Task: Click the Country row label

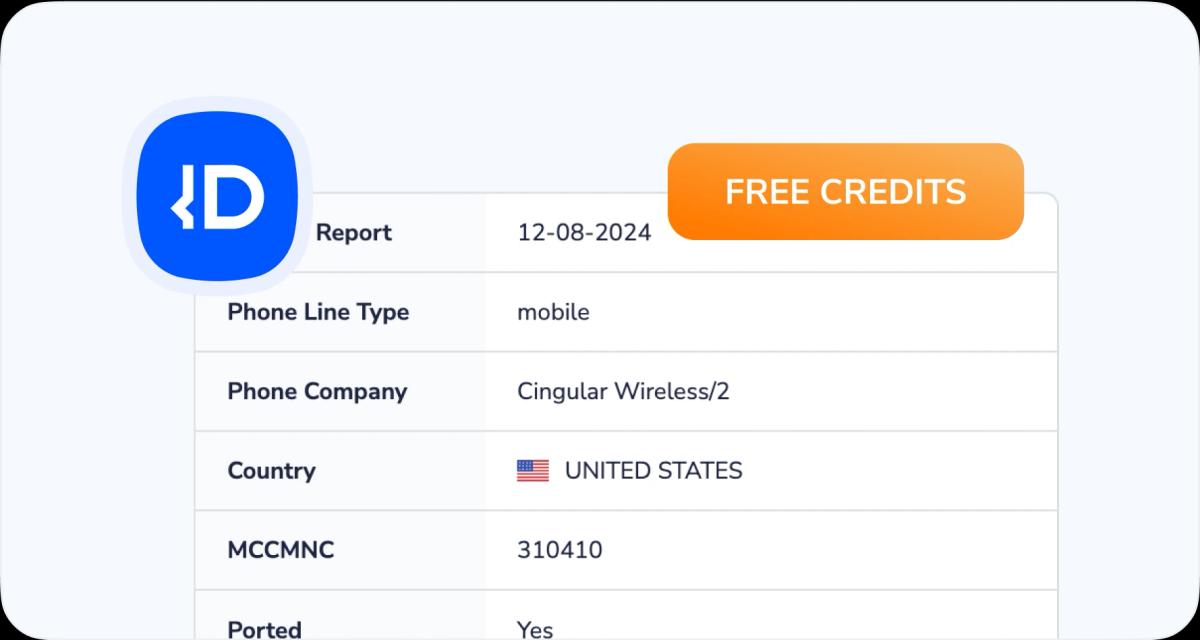Action: [x=271, y=470]
